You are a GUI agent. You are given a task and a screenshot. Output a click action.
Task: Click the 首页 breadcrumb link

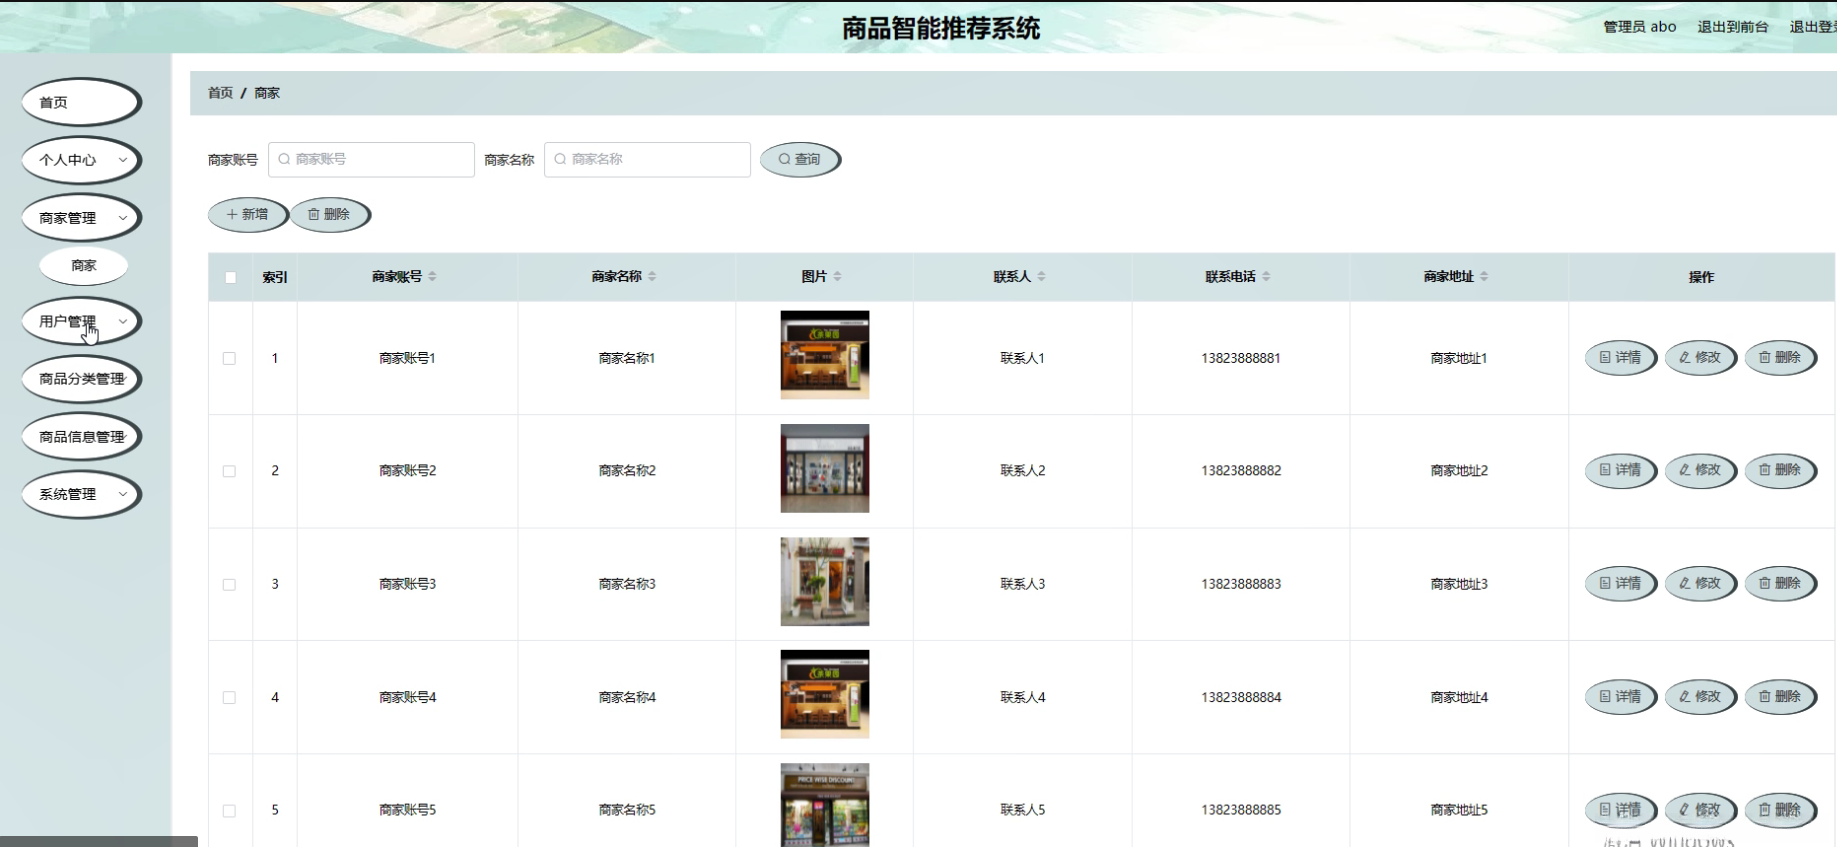[x=220, y=93]
